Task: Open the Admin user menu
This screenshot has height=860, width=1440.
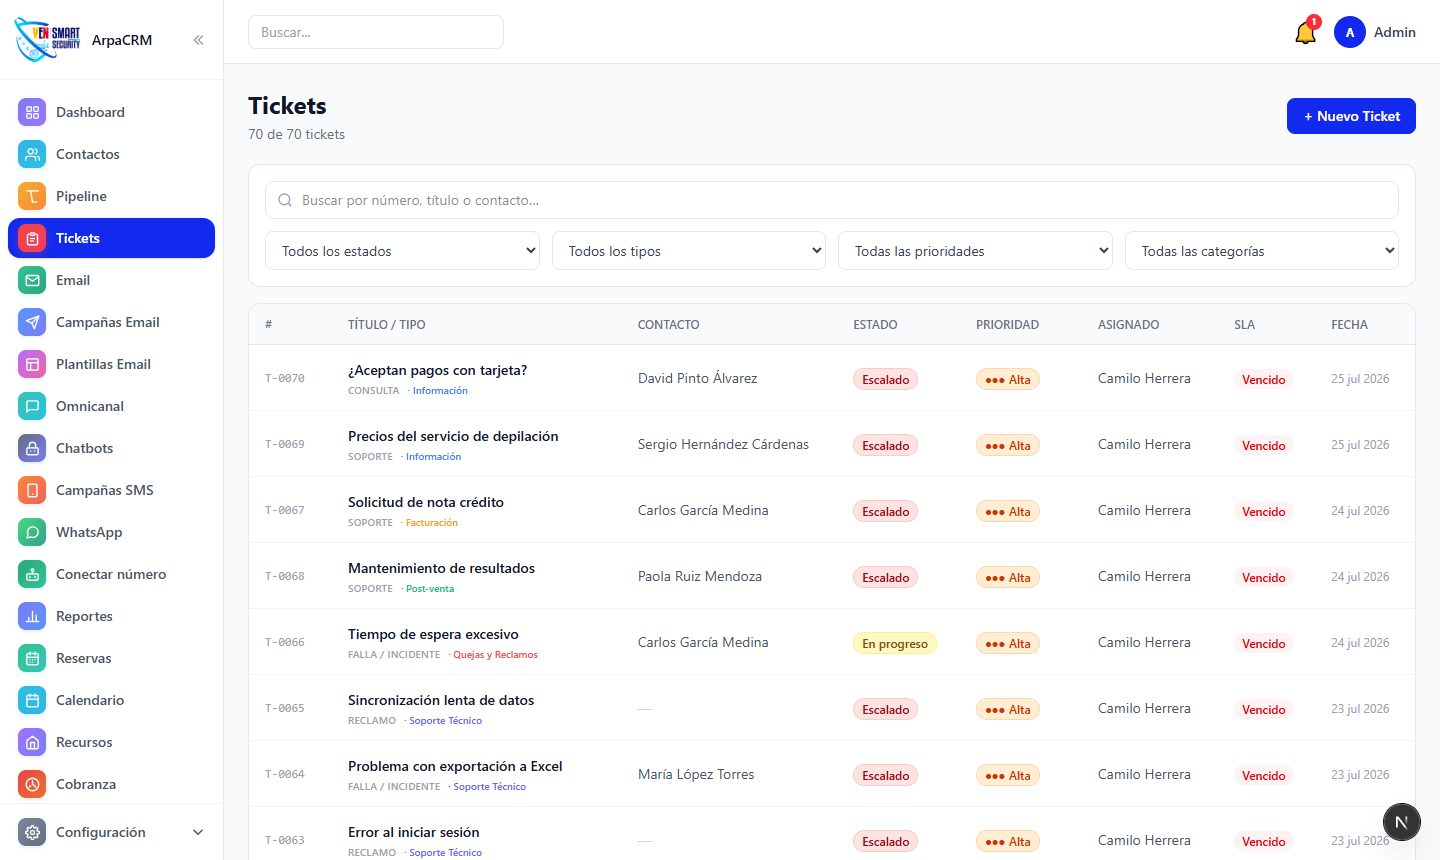Action: click(x=1375, y=32)
